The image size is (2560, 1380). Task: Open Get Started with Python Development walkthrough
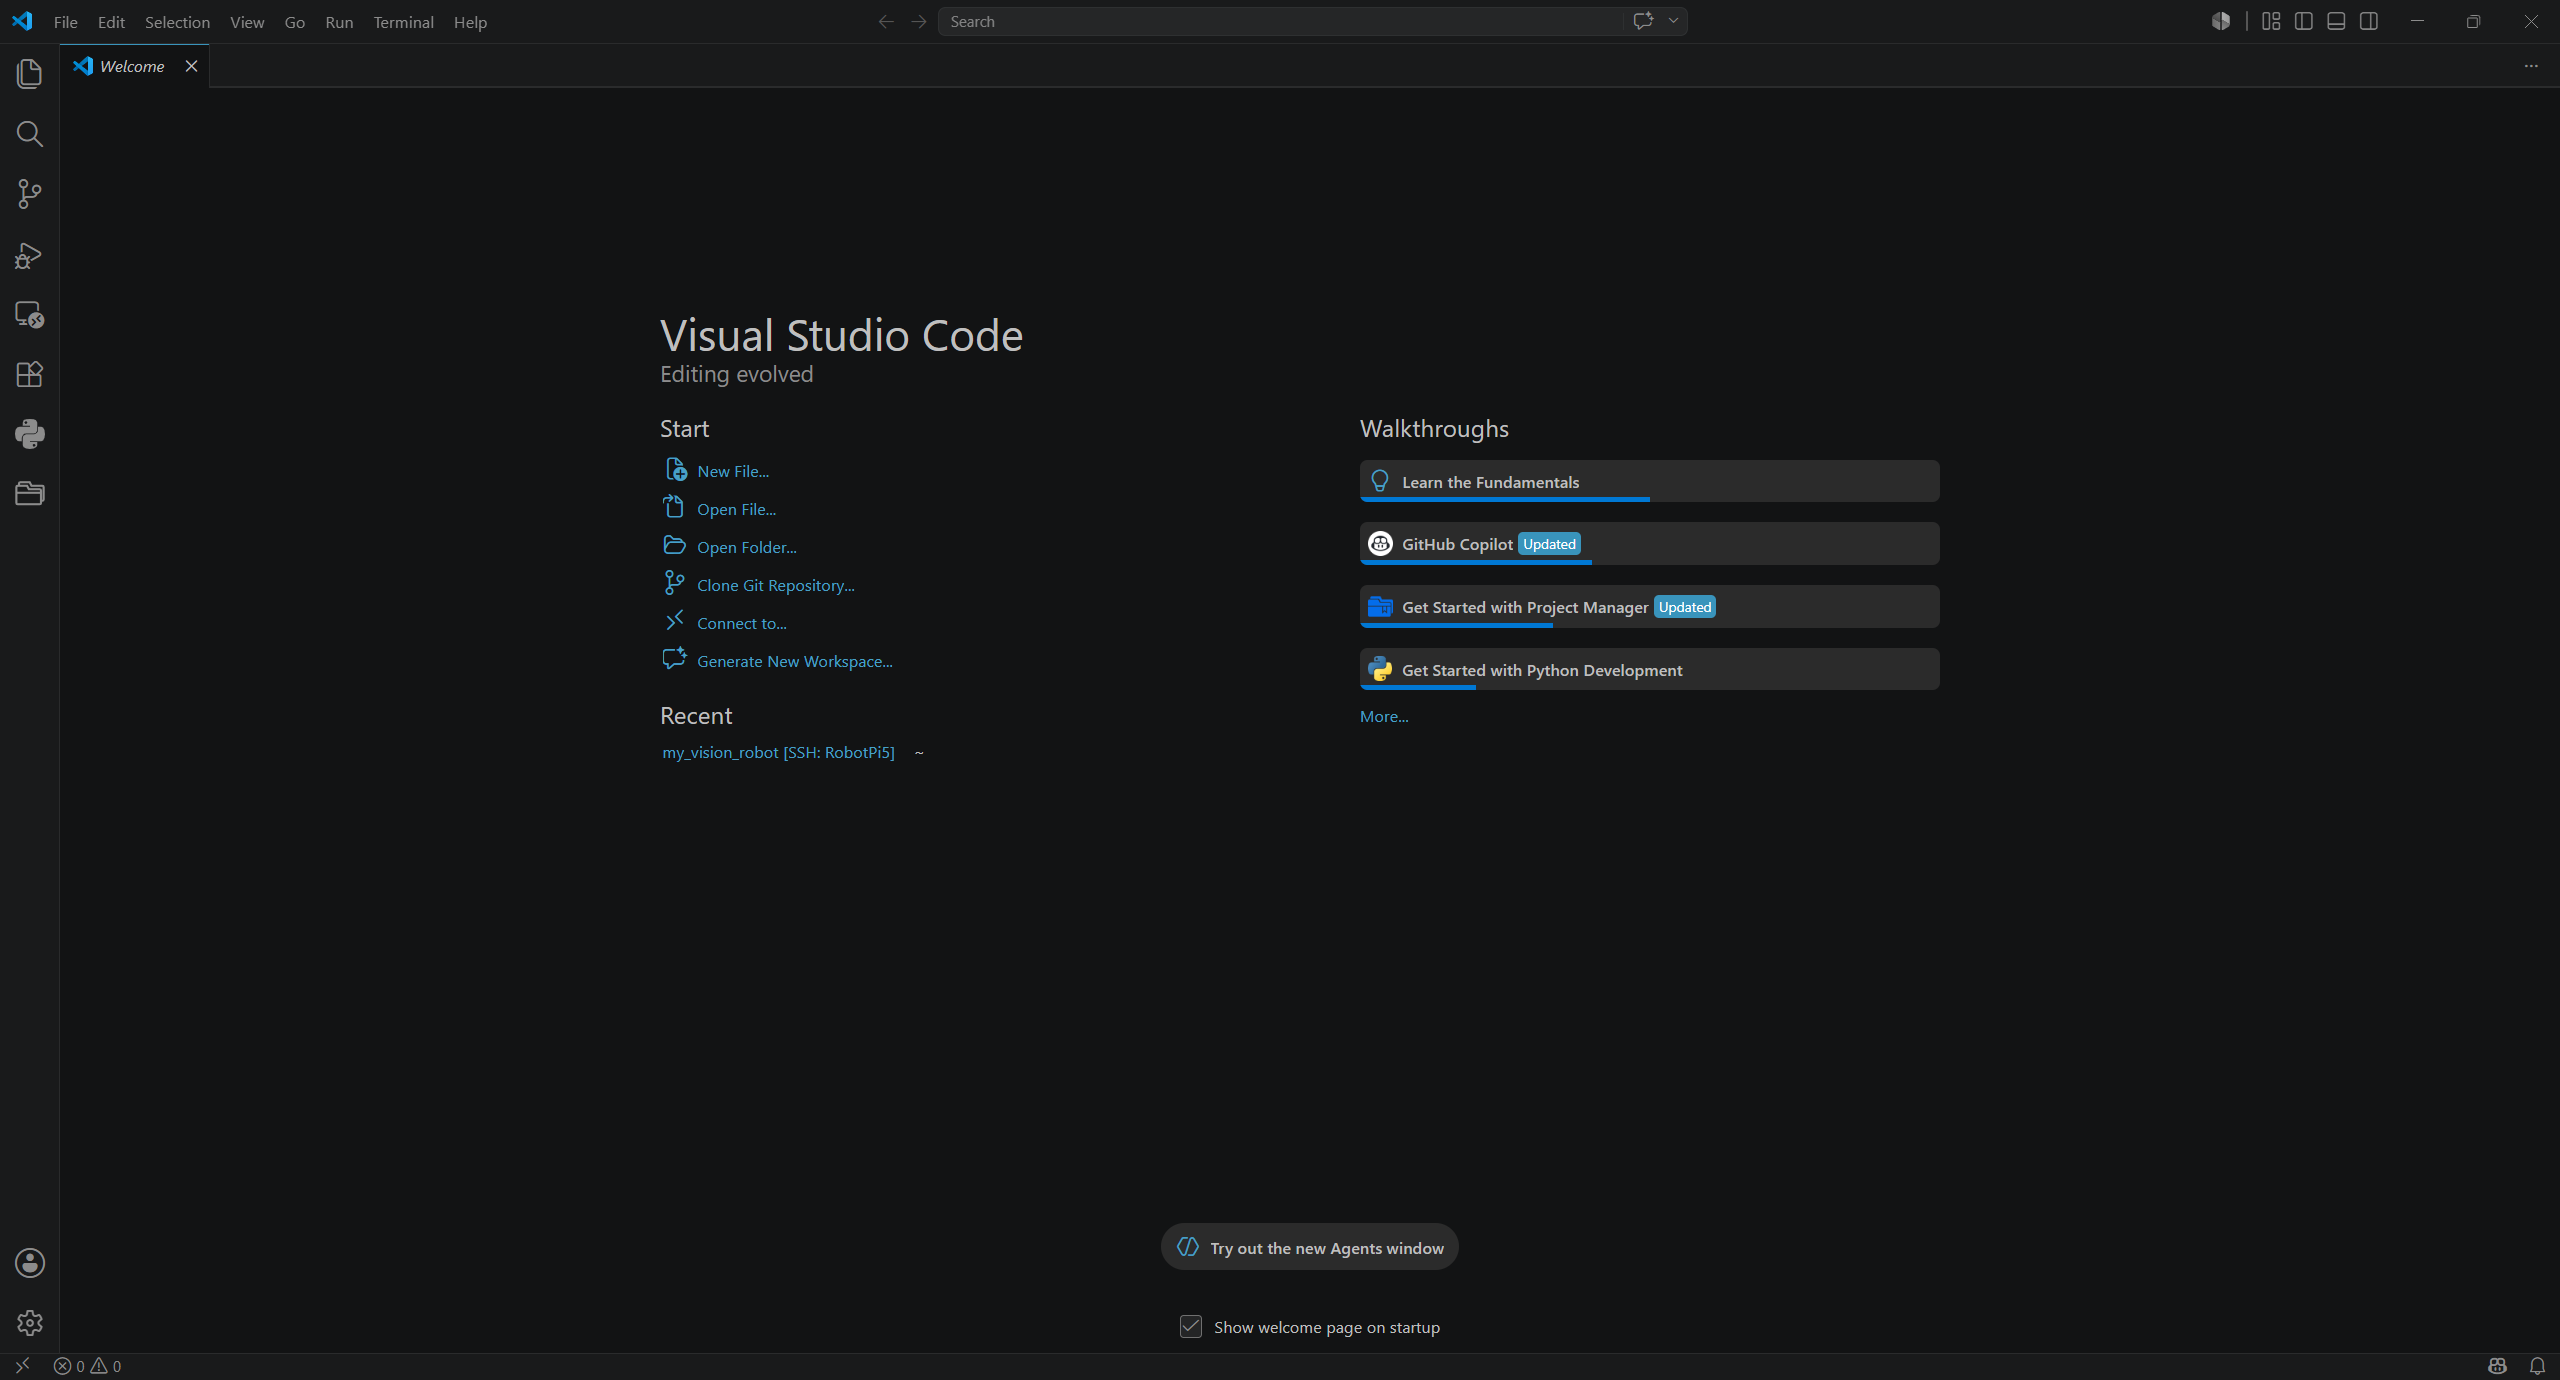click(x=1649, y=669)
